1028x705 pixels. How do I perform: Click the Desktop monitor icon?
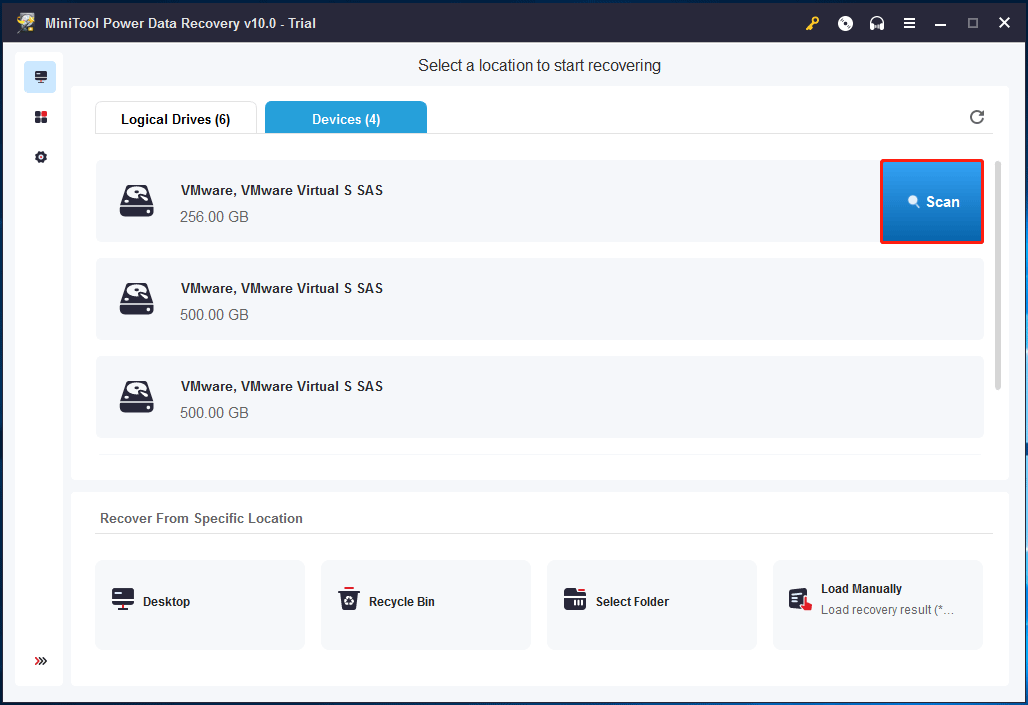click(x=123, y=599)
